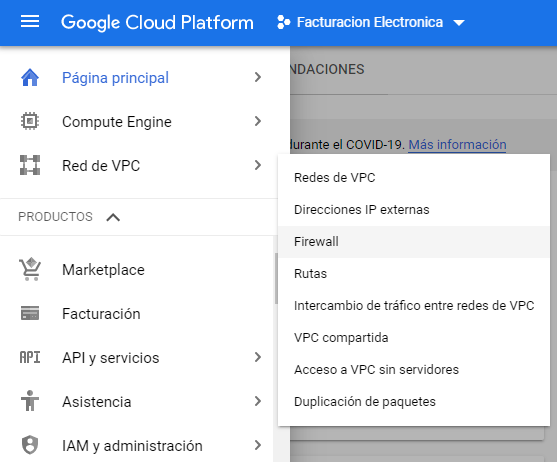Select Firewall from the VPC submenu
Image resolution: width=557 pixels, height=462 pixels.
coord(414,242)
